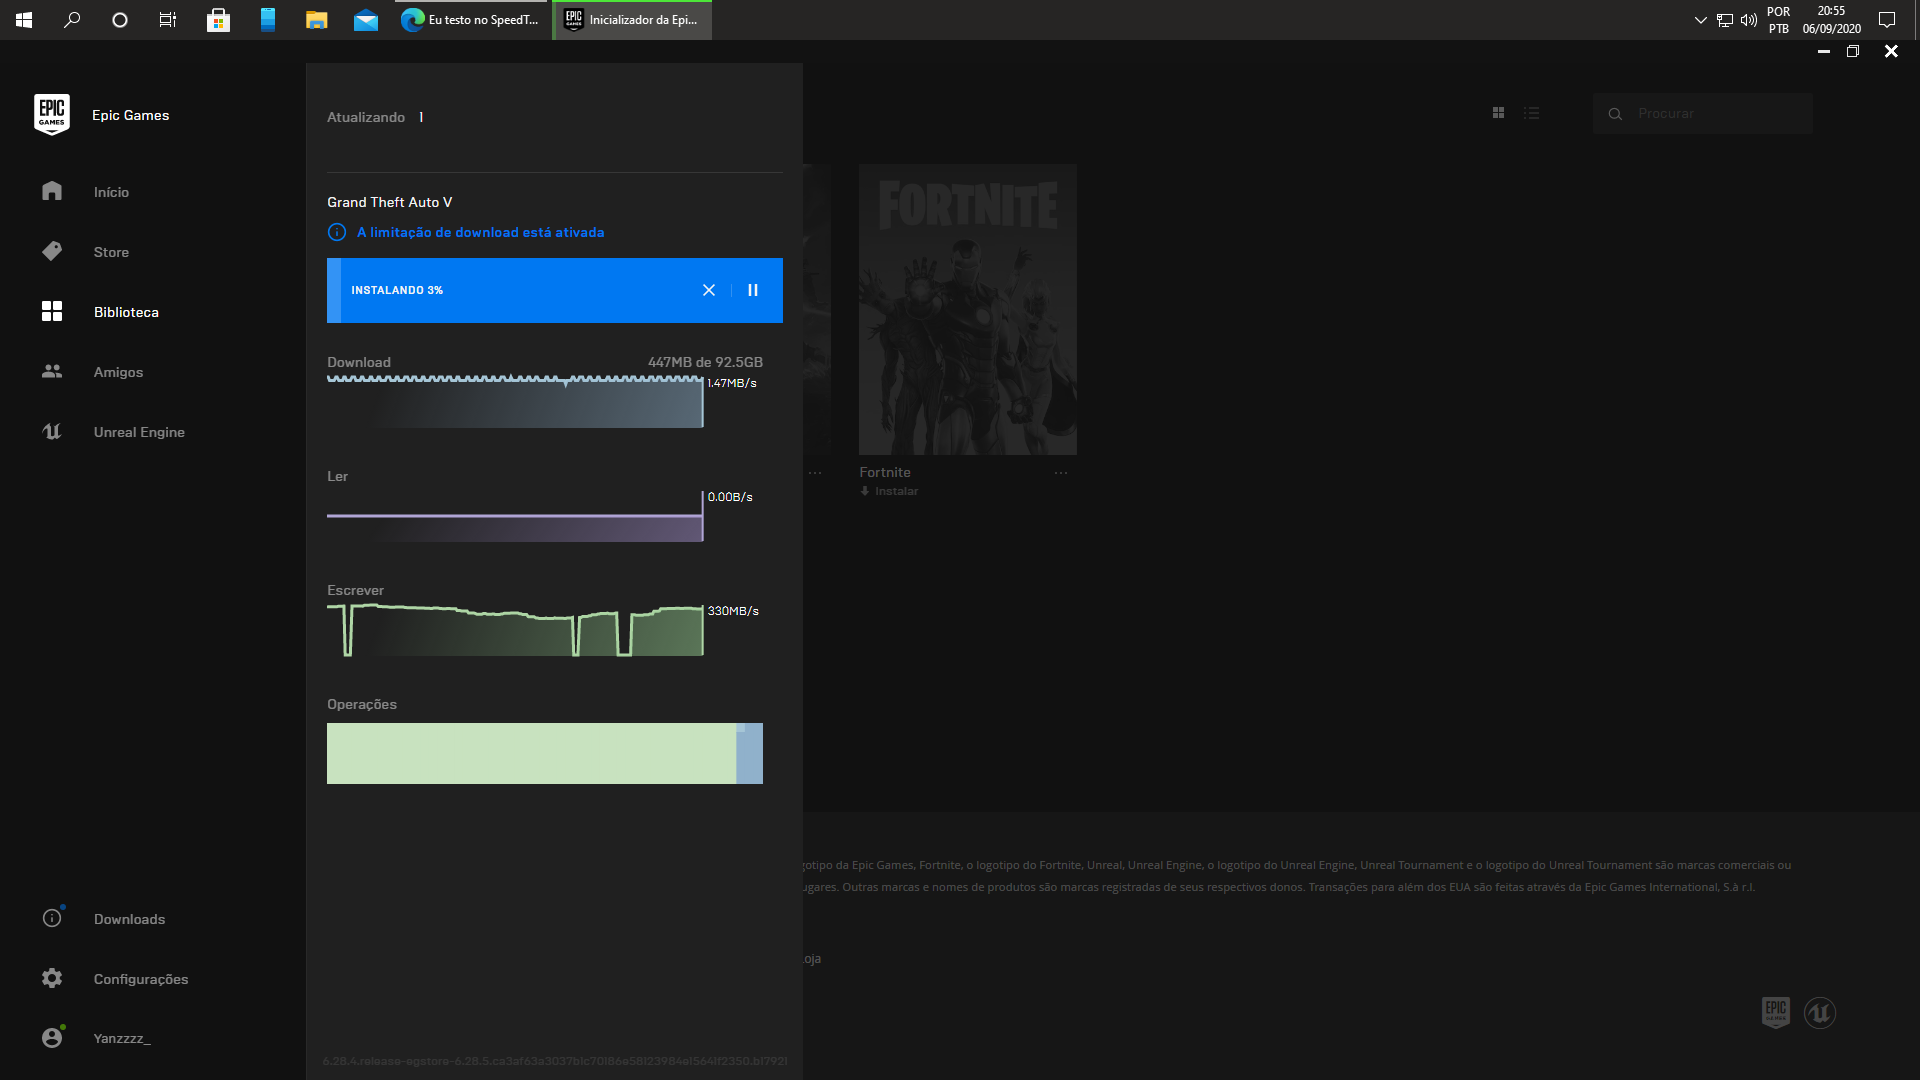This screenshot has height=1080, width=1920.
Task: Click the Unreal Engine footer logo
Action: click(1820, 1013)
